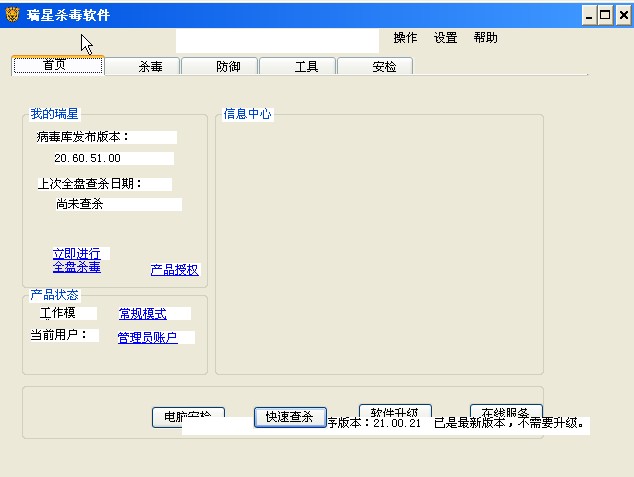Select virus database version 20.60.51.00 text

(x=87, y=158)
